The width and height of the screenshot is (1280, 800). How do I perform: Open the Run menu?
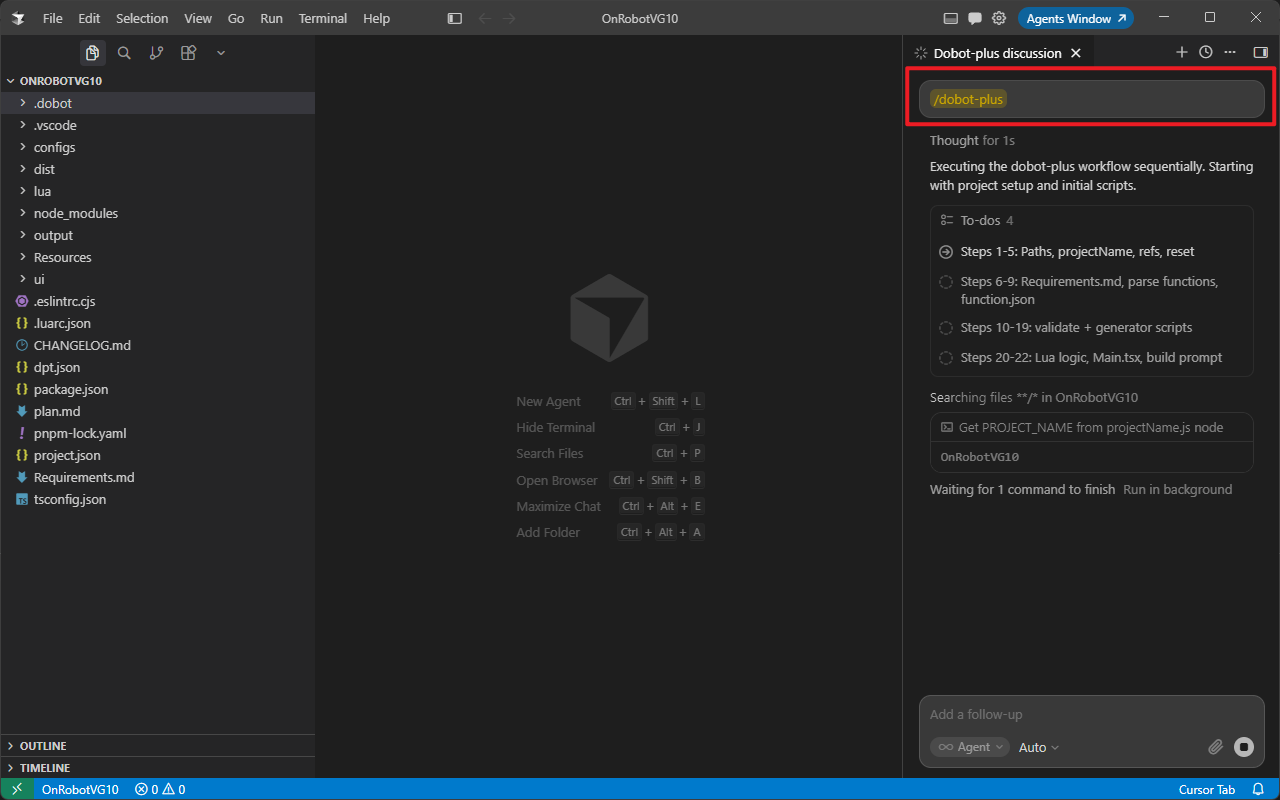[271, 18]
